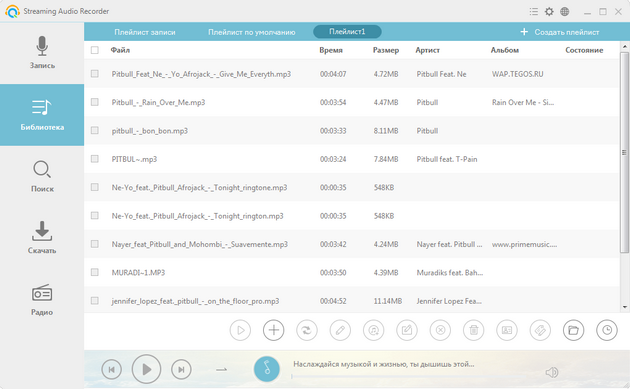The image size is (630, 389).
Task: Sort by the Файл column header
Action: [x=120, y=50]
